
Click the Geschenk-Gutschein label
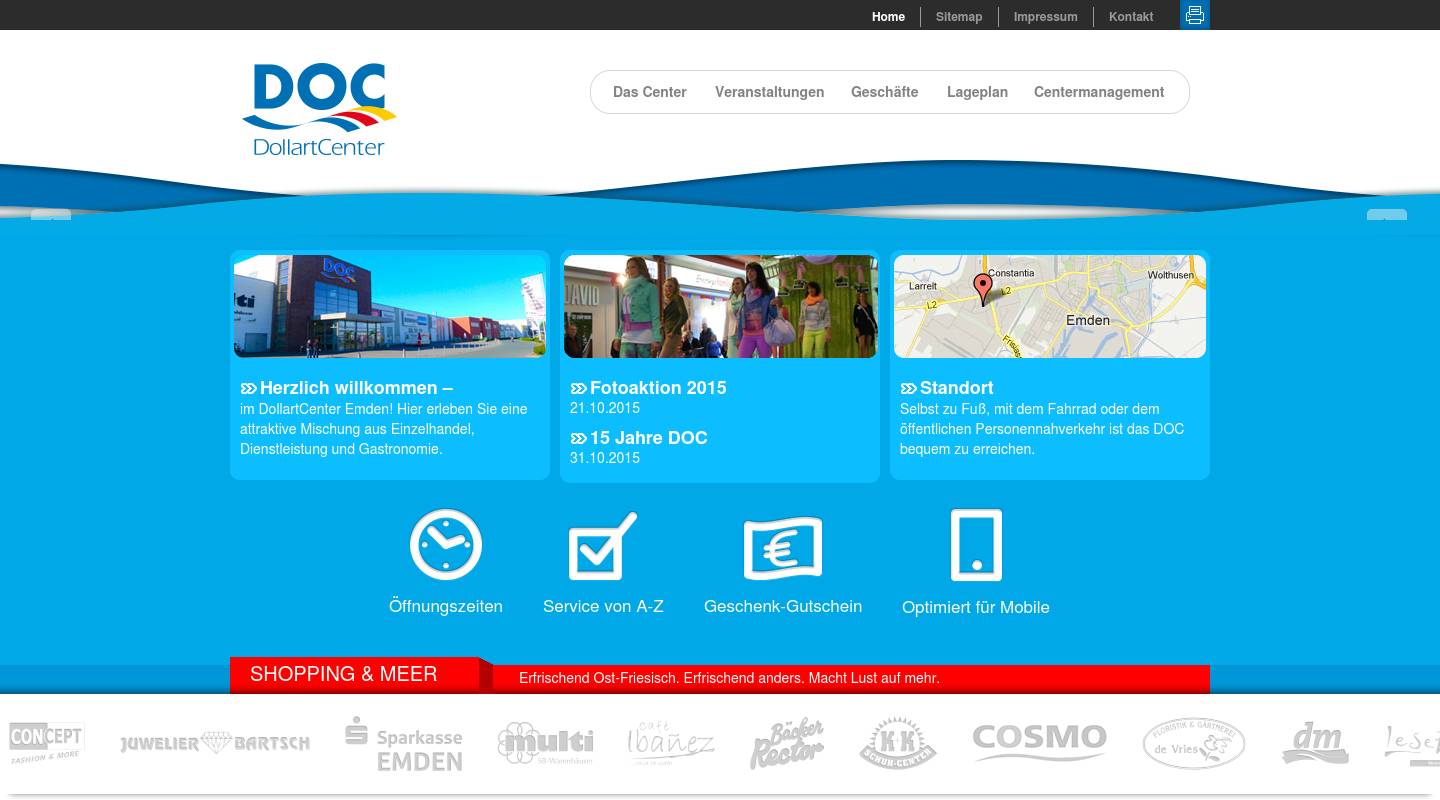(783, 606)
